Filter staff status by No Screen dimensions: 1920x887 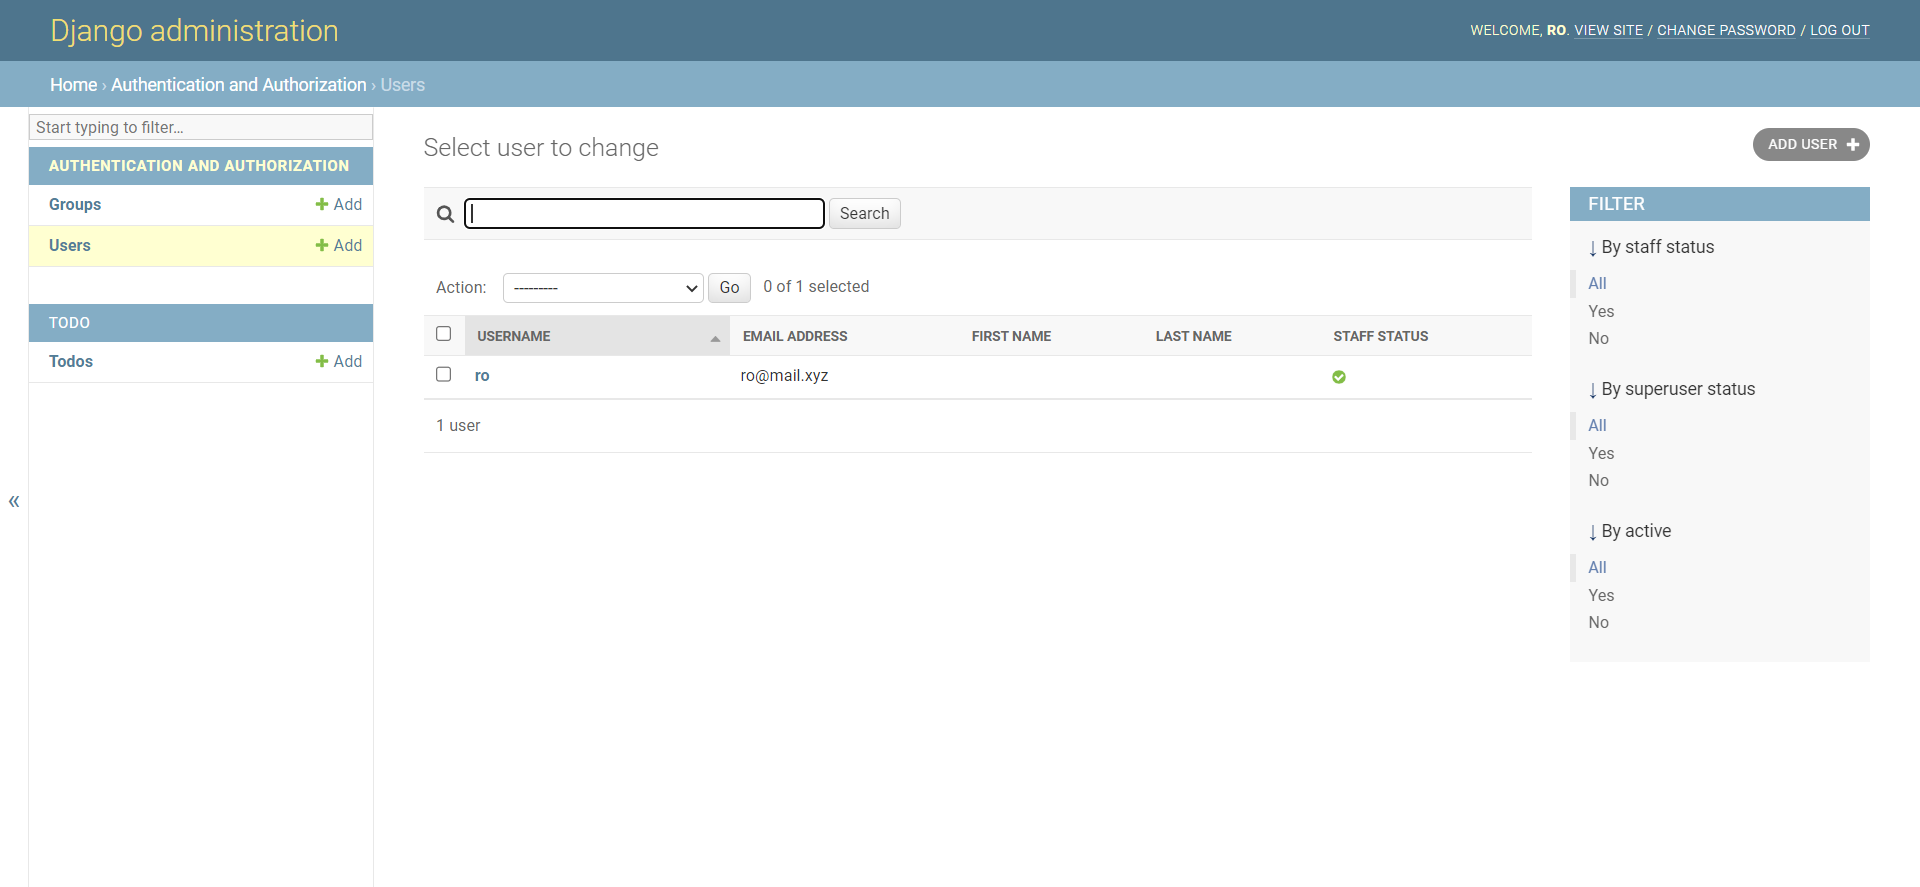[1599, 338]
